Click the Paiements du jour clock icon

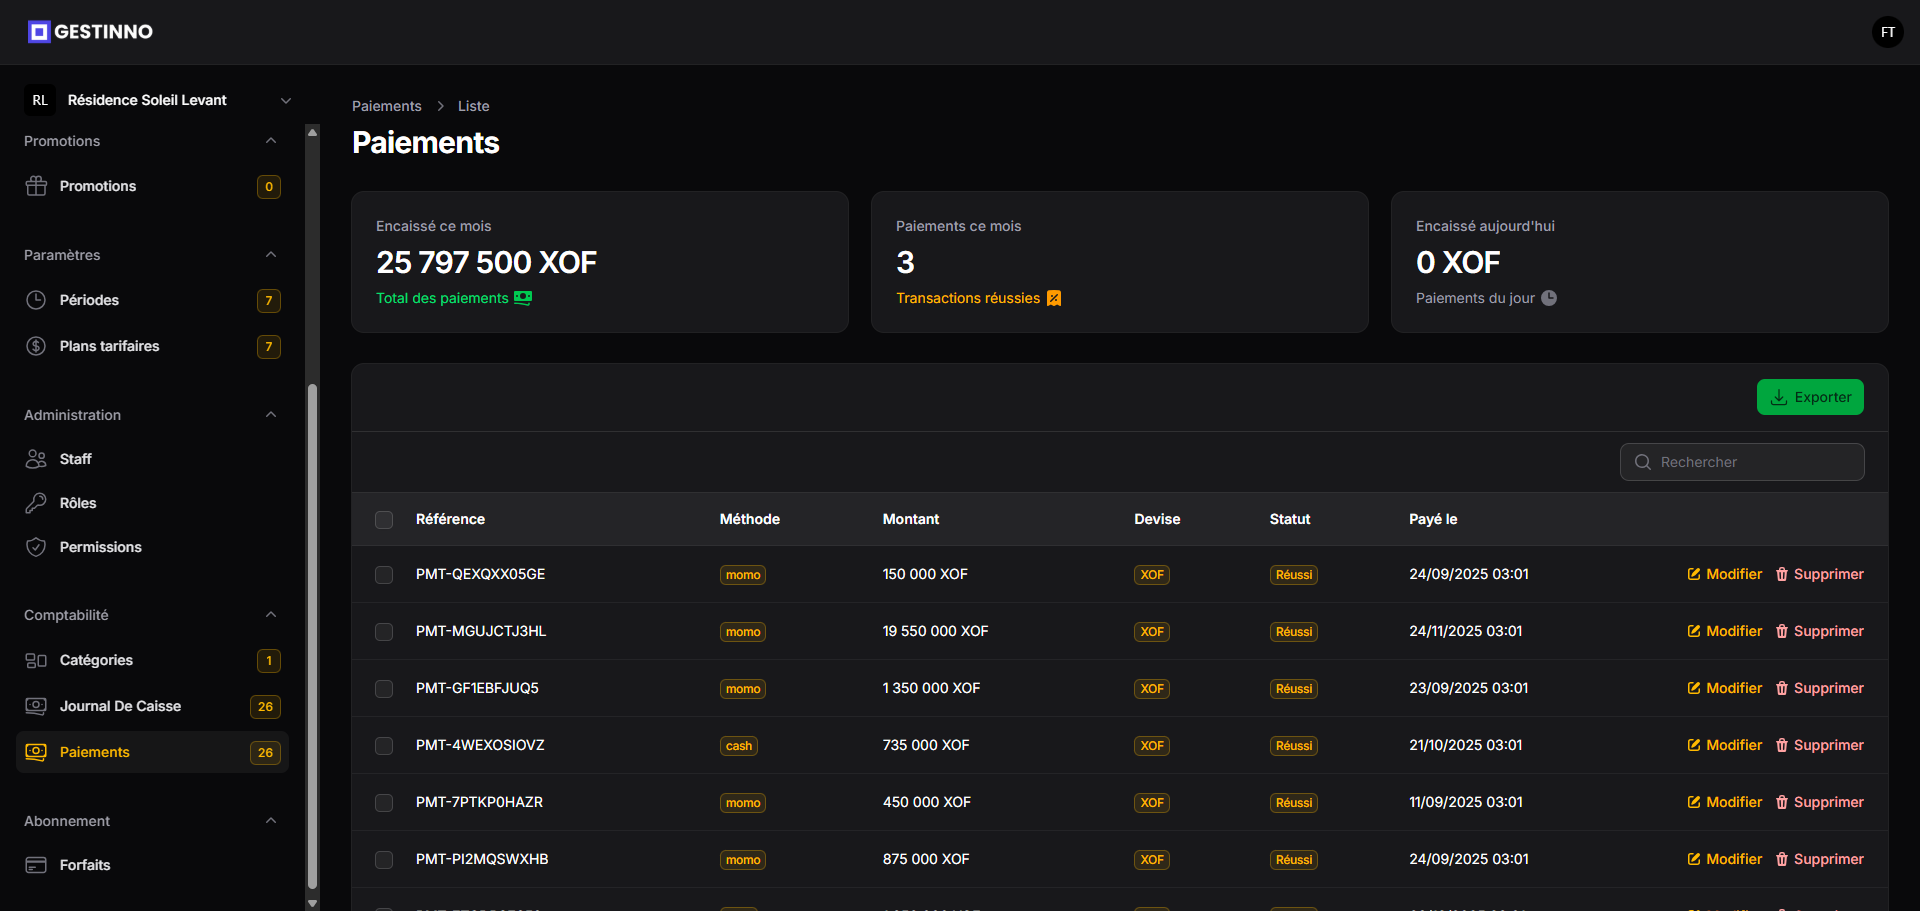coord(1549,298)
